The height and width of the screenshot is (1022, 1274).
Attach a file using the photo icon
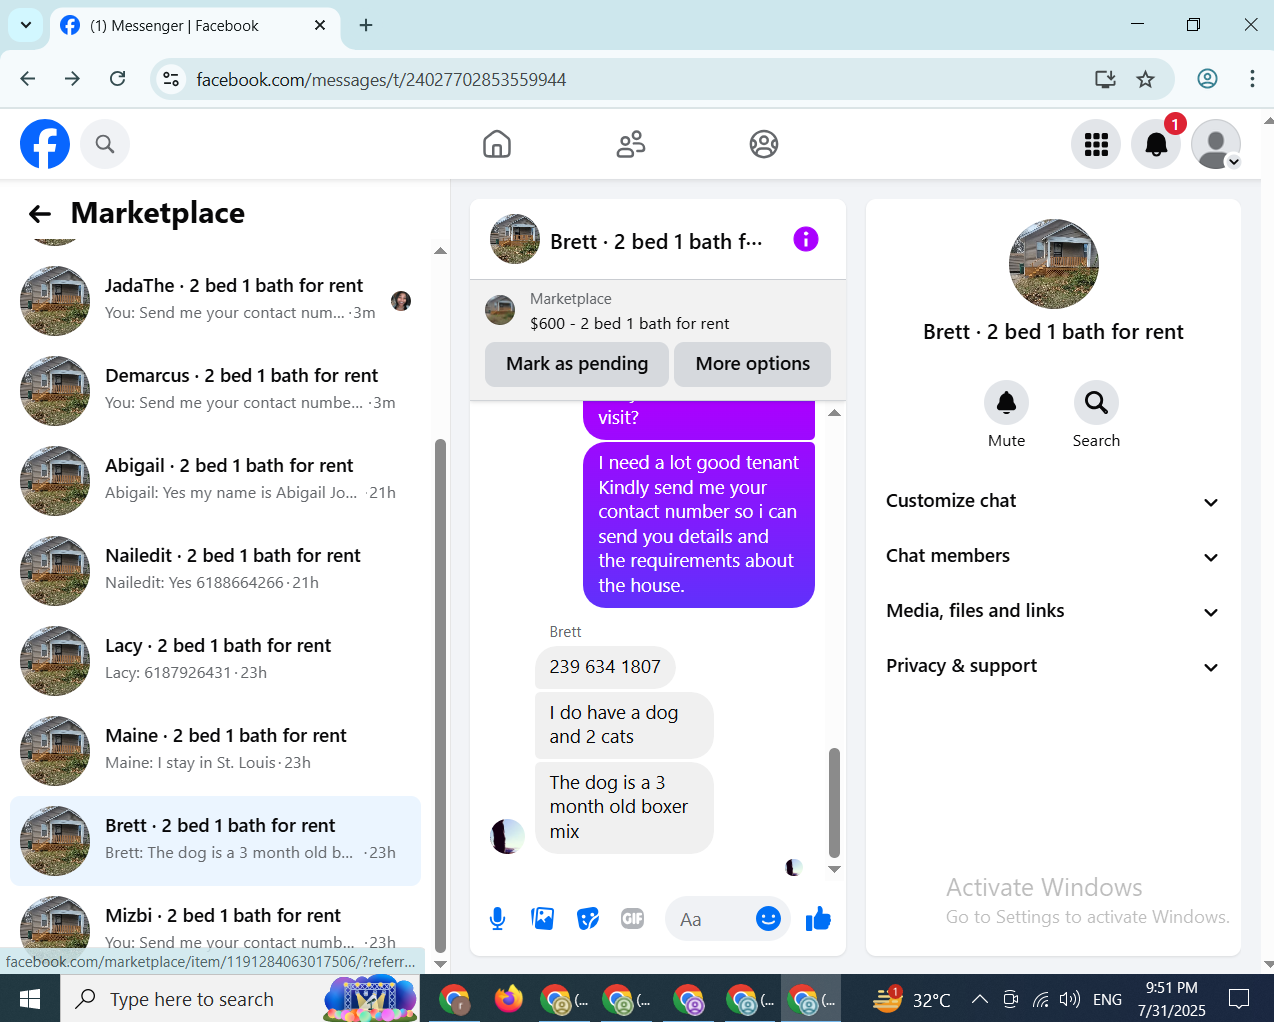pos(543,919)
